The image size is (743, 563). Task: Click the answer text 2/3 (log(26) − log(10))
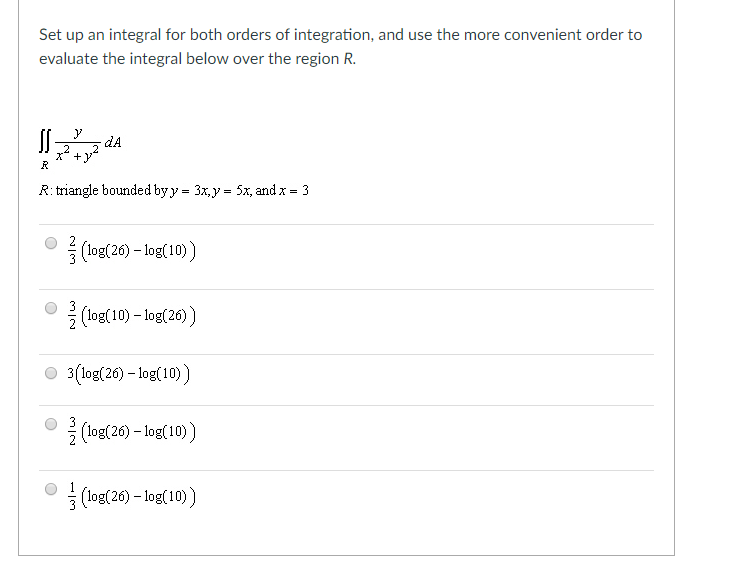click(x=132, y=250)
